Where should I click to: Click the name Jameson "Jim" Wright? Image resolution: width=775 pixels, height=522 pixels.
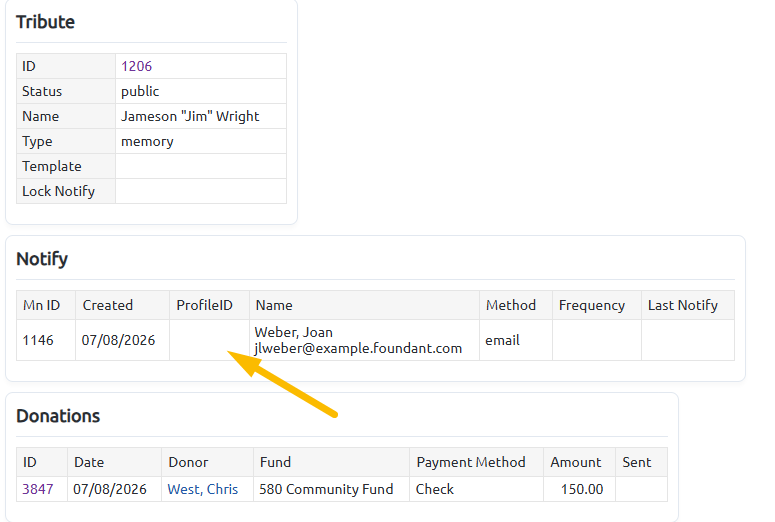coord(190,117)
